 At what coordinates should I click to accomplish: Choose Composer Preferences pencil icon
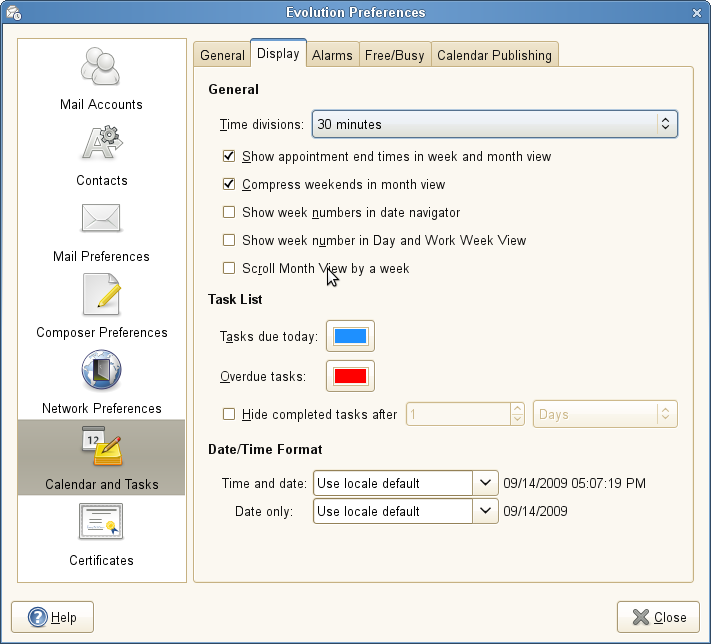(x=102, y=294)
